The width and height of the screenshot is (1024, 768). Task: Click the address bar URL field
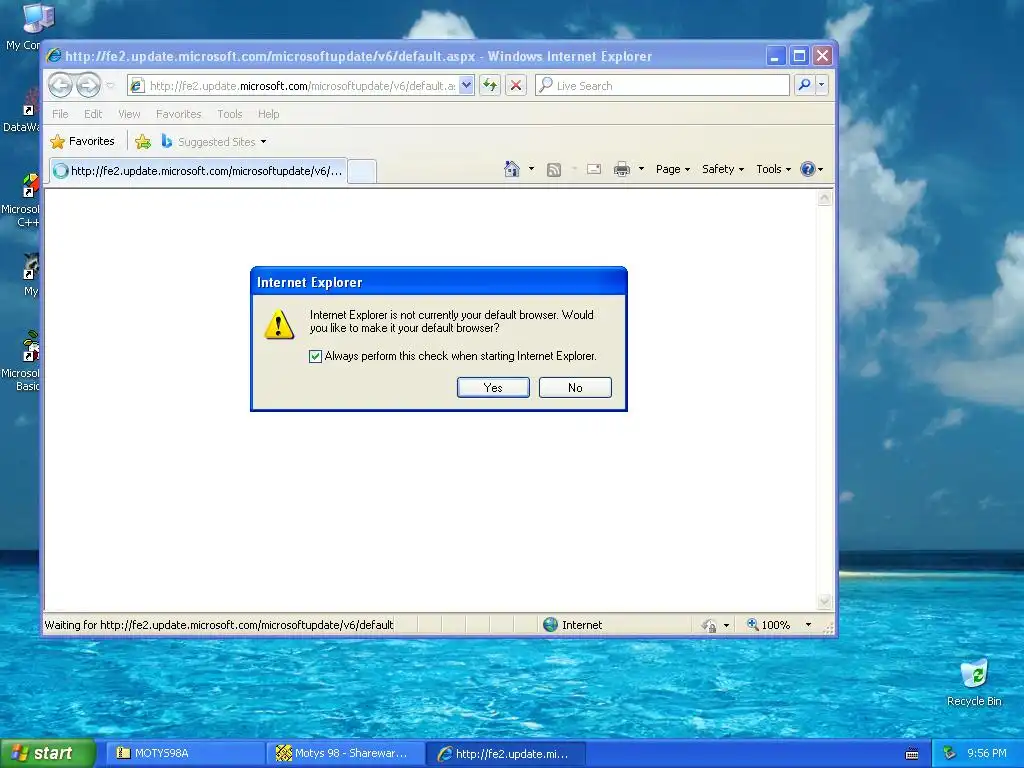click(x=302, y=86)
